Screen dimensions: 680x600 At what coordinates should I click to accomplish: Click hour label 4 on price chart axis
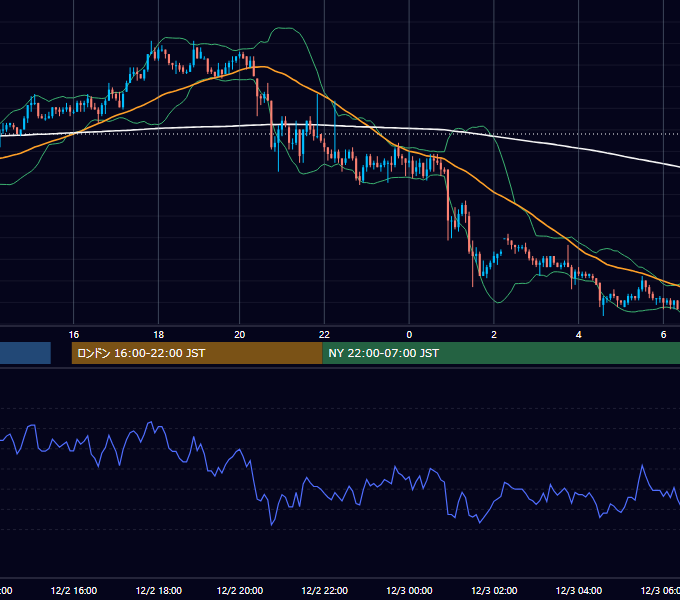[x=579, y=335]
